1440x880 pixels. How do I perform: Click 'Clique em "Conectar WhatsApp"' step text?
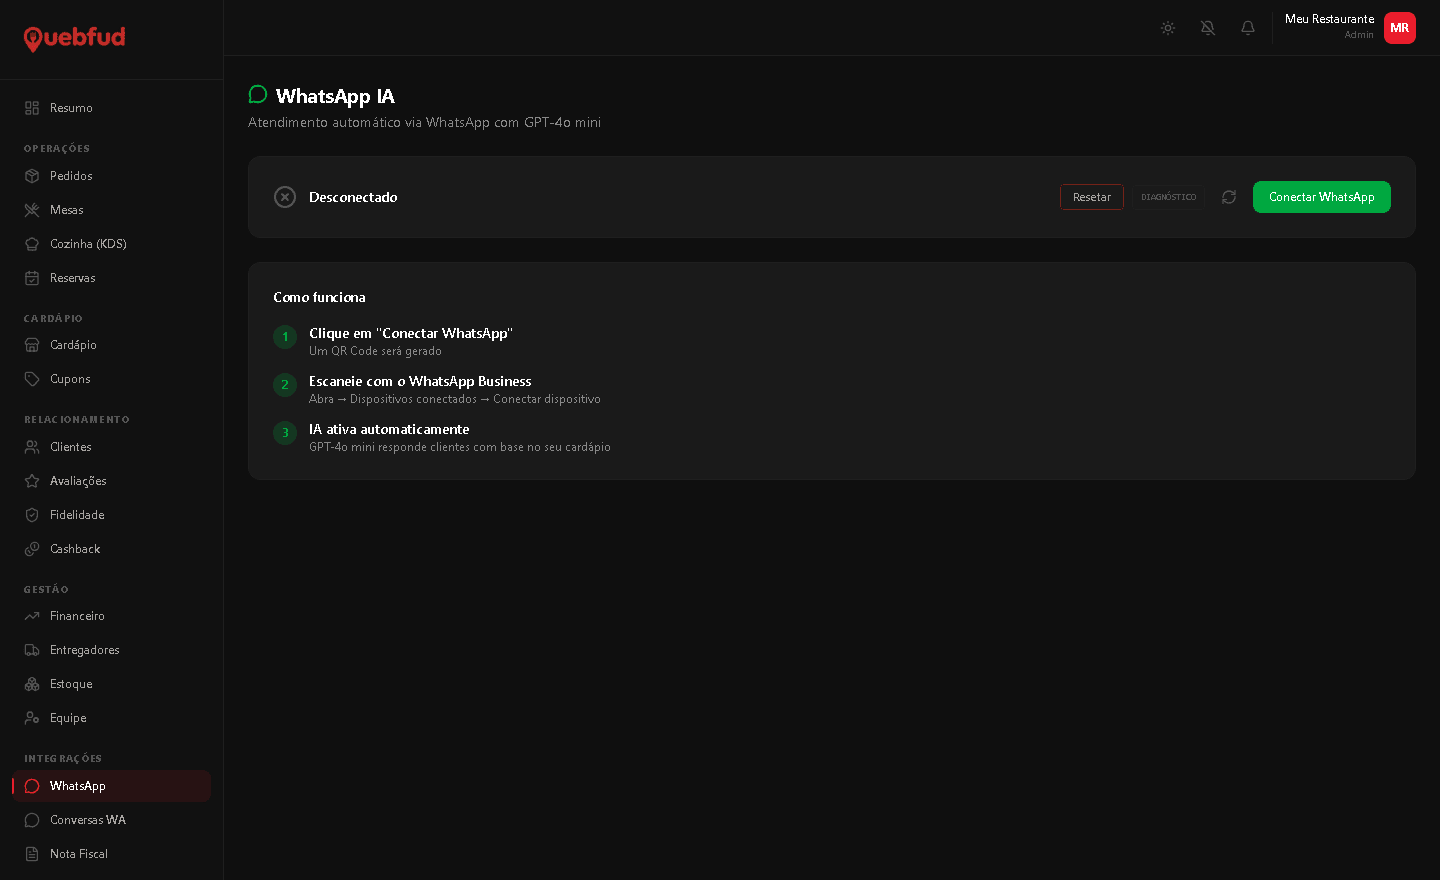click(411, 333)
